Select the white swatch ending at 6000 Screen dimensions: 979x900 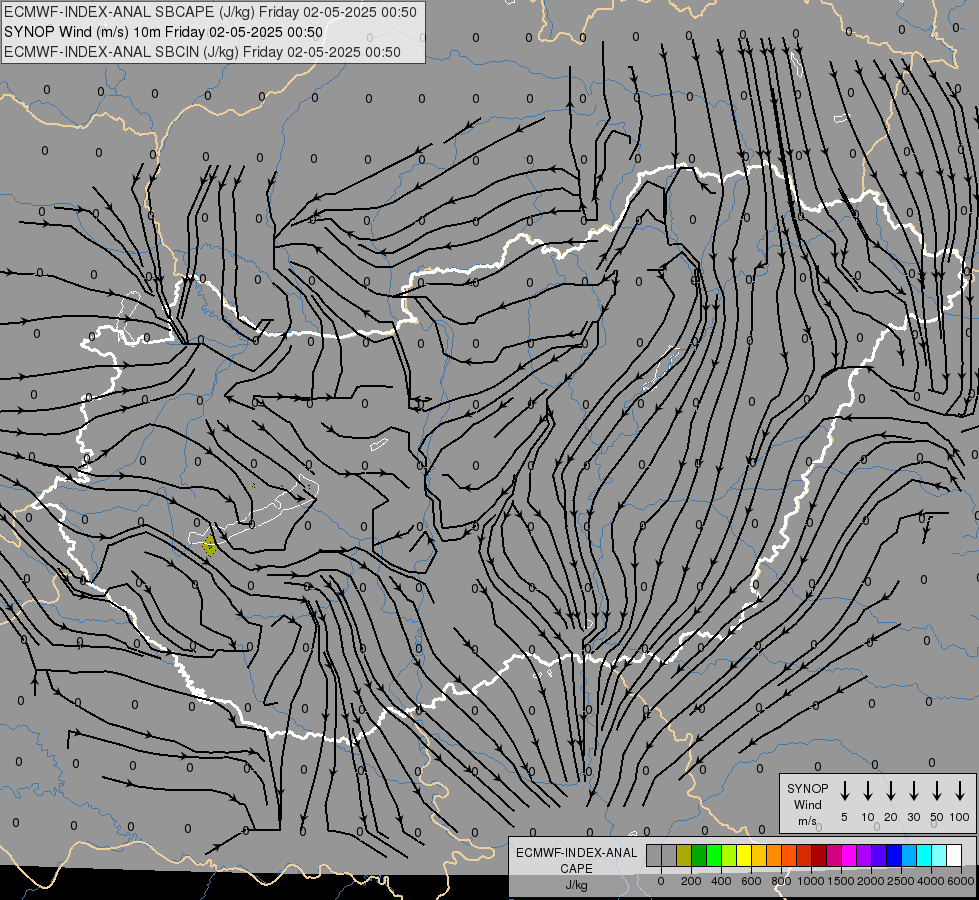953,855
